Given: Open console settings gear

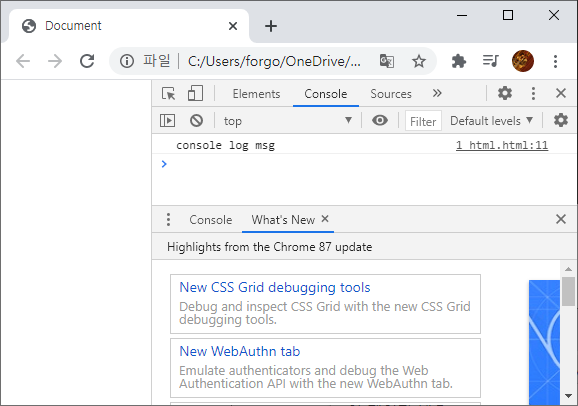Looking at the screenshot, I should tap(561, 120).
